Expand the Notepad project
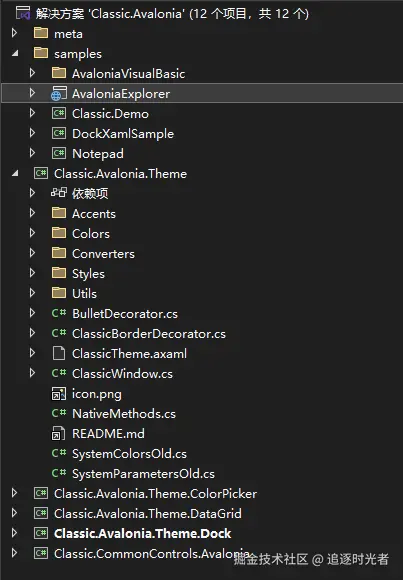Screen dimensions: 403x580 pos(33,153)
